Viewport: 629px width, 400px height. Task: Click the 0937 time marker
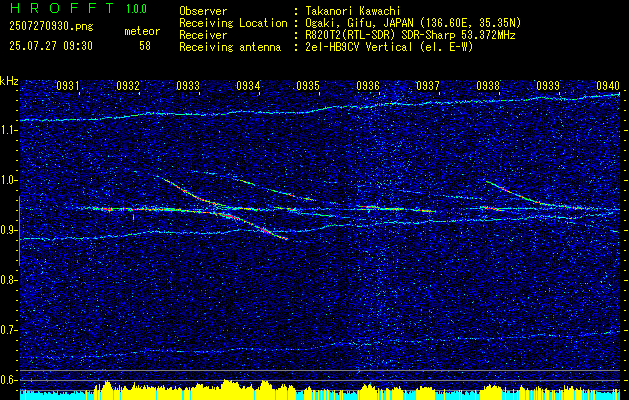[x=428, y=85]
